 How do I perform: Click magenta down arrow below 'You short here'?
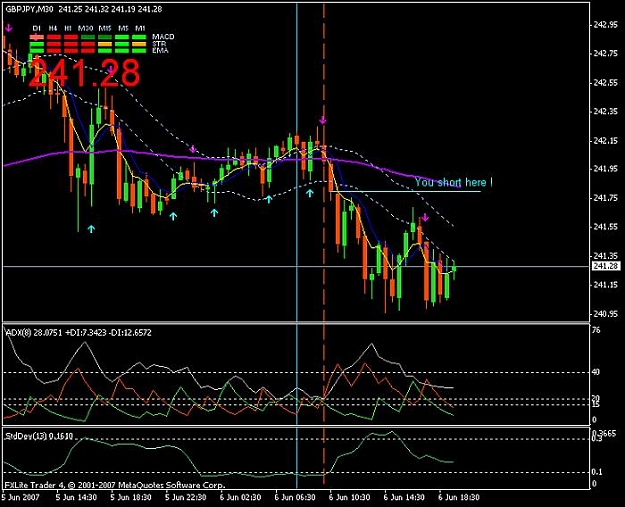click(425, 218)
